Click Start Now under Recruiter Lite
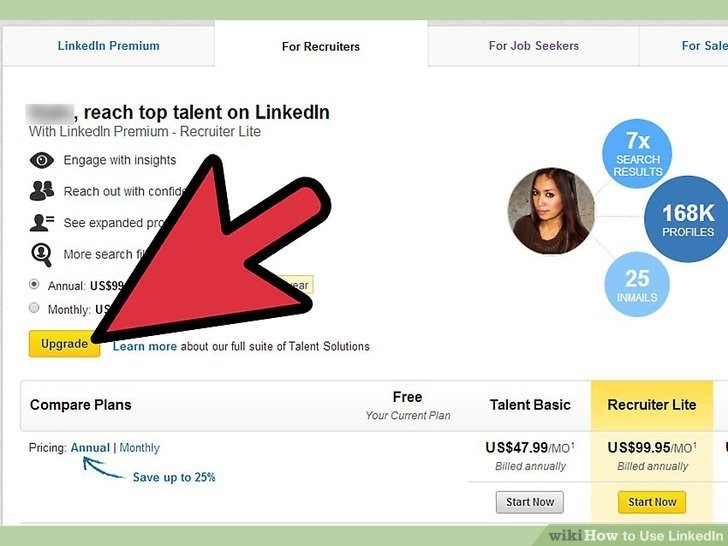Screen dimensions: 728x546 point(652,502)
